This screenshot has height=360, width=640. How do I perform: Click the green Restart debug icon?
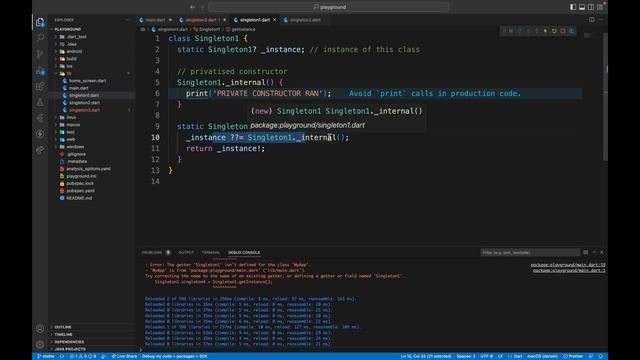click(x=554, y=31)
